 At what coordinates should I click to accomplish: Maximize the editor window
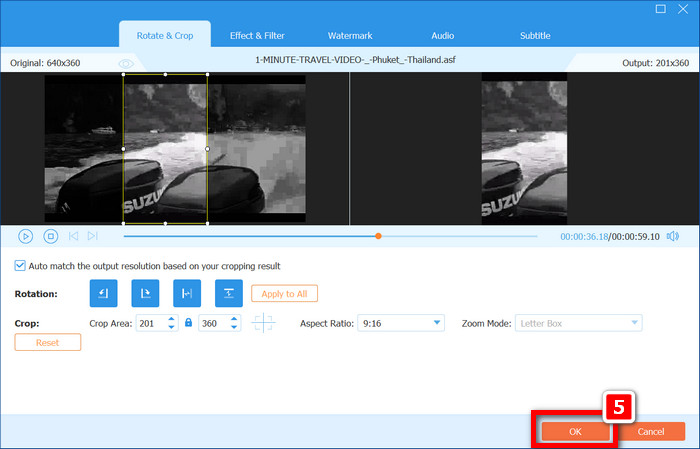(x=661, y=8)
